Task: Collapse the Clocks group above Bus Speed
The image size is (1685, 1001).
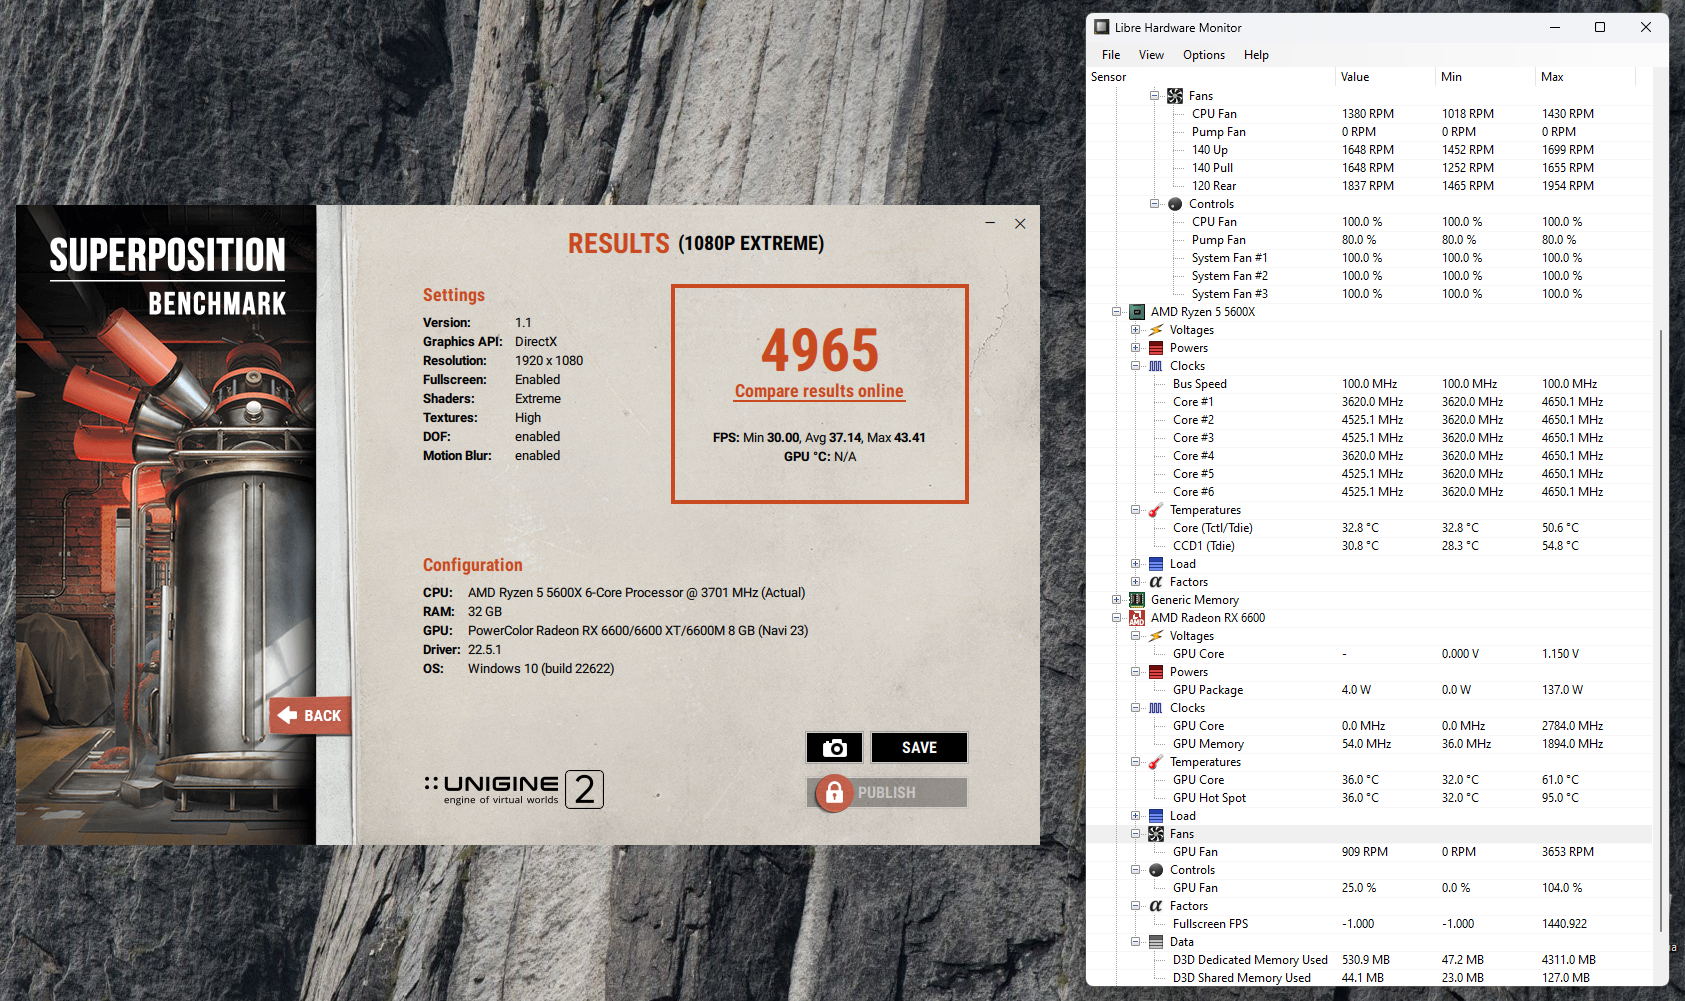Action: 1135,366
